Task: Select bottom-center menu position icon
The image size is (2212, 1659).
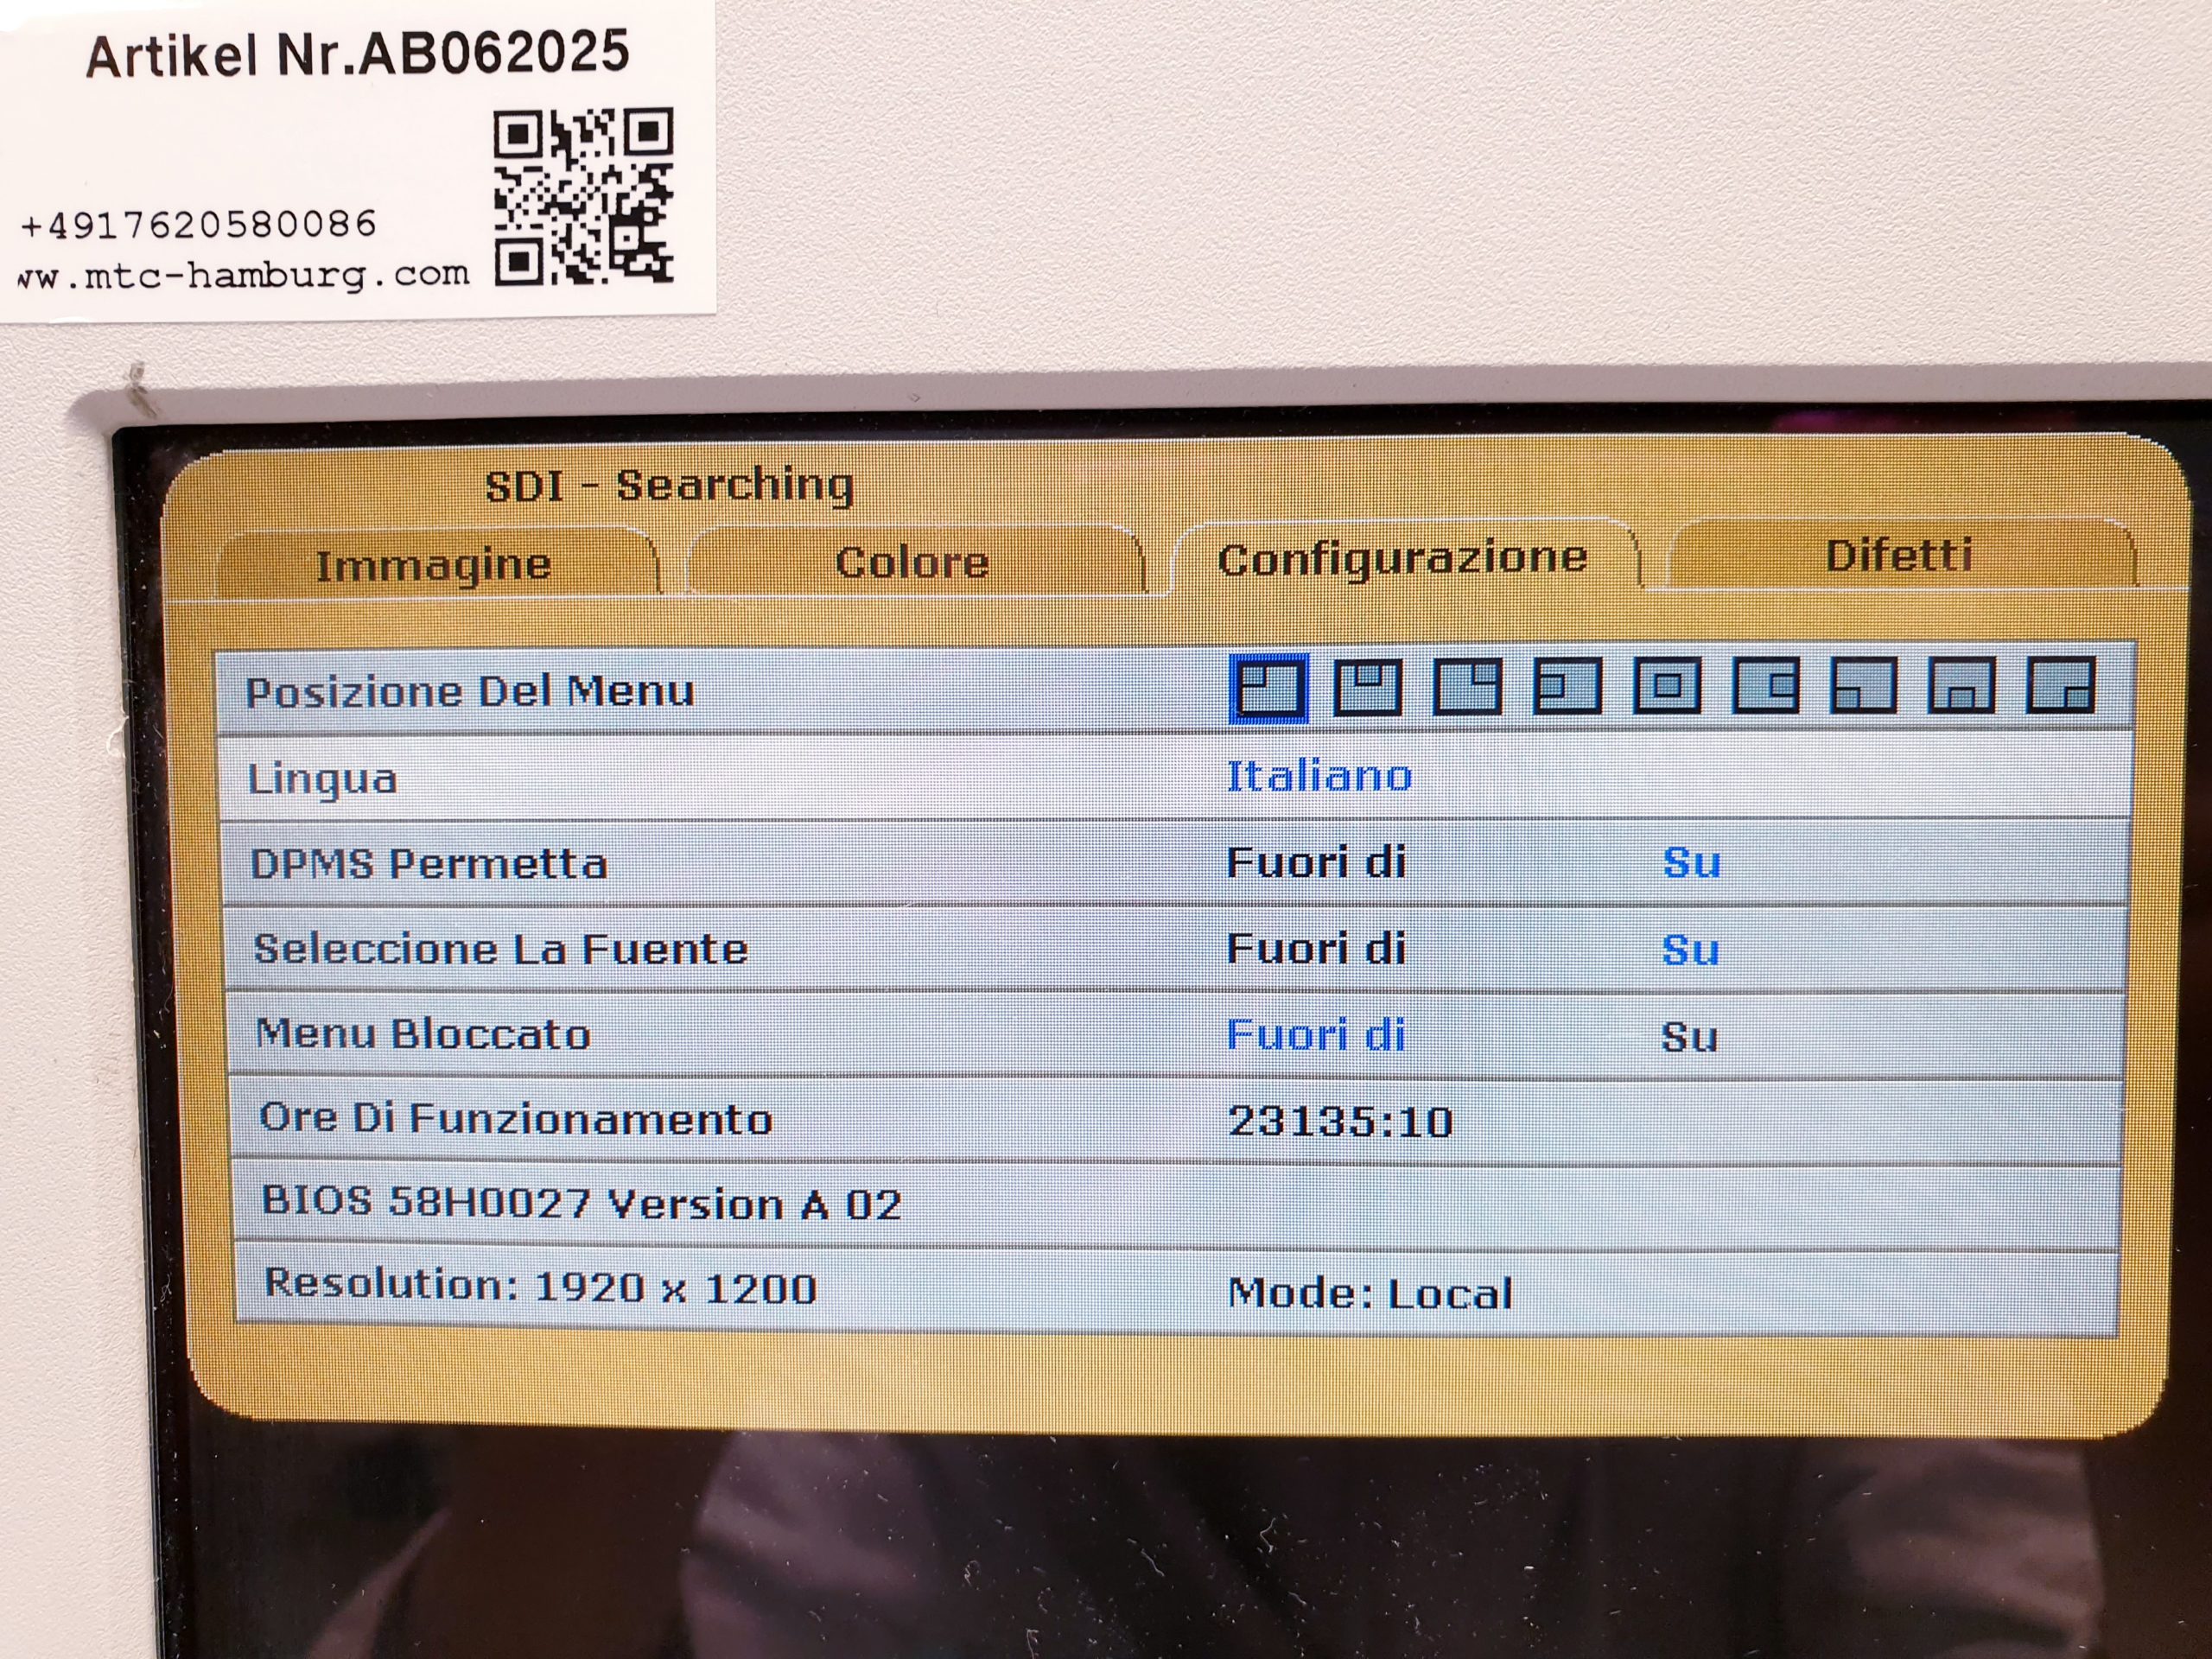Action: pos(1961,685)
